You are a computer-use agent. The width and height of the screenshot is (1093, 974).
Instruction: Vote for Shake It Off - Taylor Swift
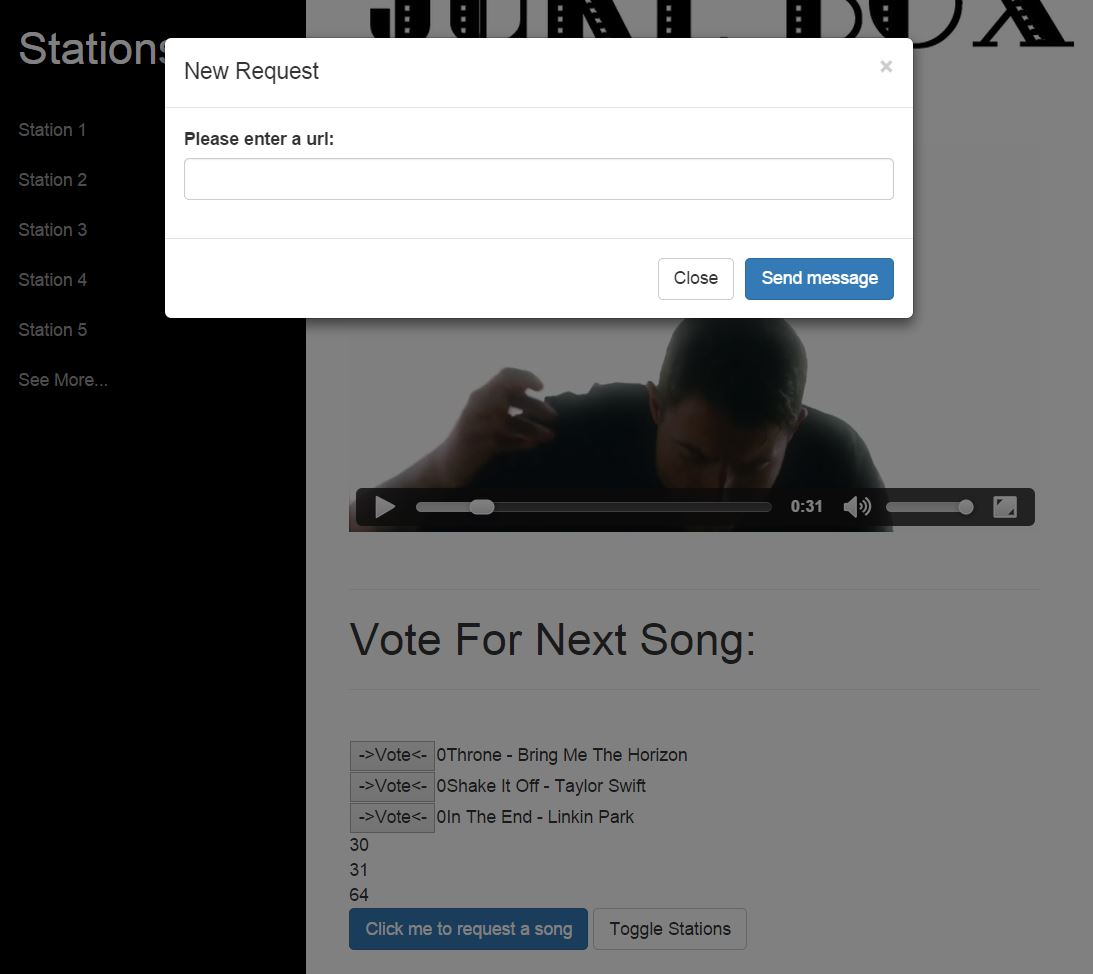tap(392, 786)
